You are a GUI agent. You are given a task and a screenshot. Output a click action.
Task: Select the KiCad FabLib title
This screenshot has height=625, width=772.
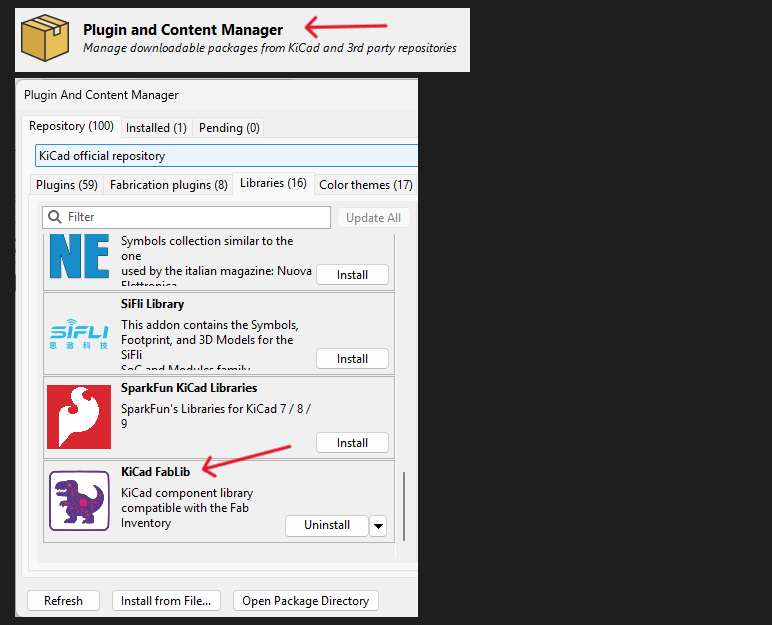point(156,472)
